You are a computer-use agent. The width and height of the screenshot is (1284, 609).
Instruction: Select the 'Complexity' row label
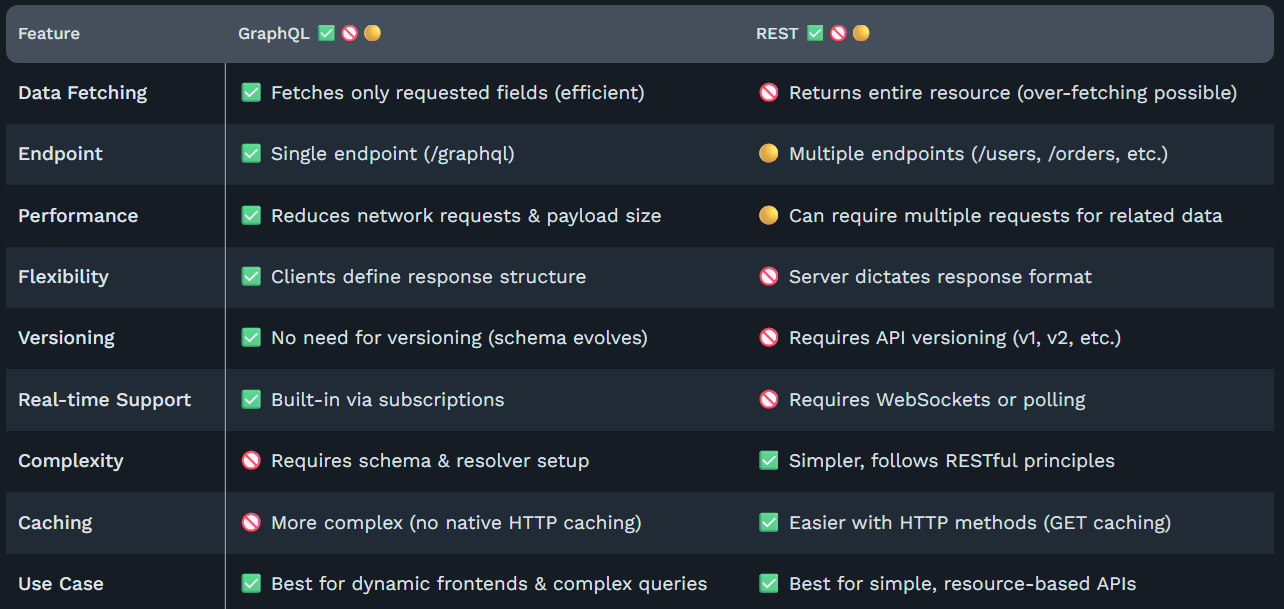[x=71, y=461]
